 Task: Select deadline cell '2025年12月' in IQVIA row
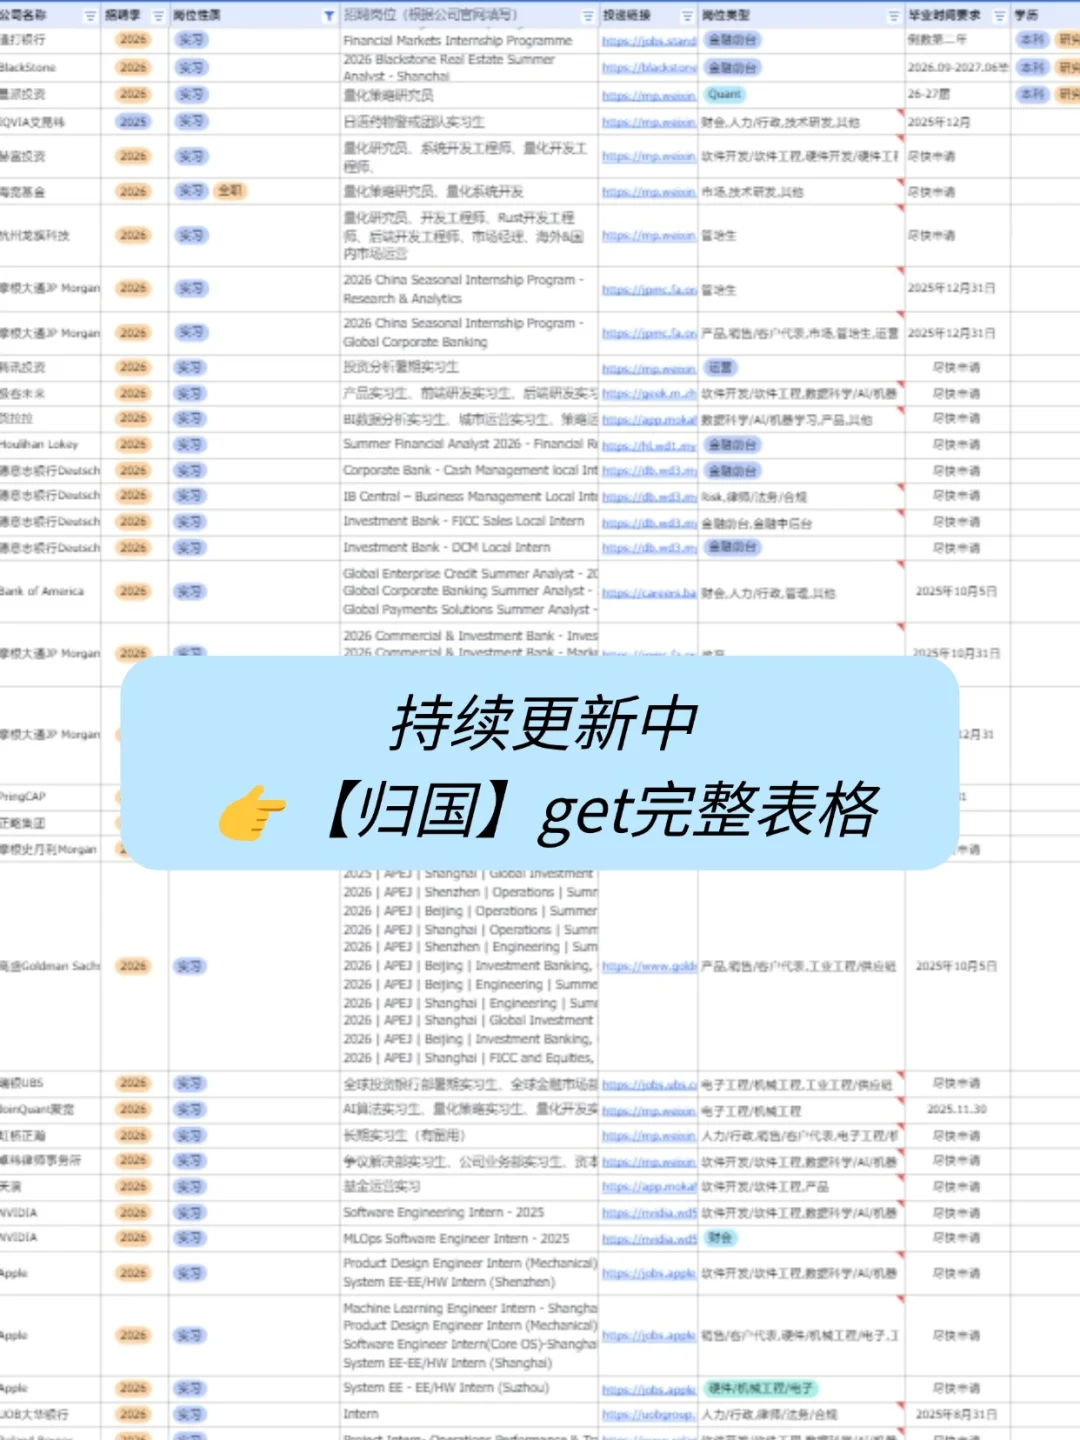tap(956, 122)
